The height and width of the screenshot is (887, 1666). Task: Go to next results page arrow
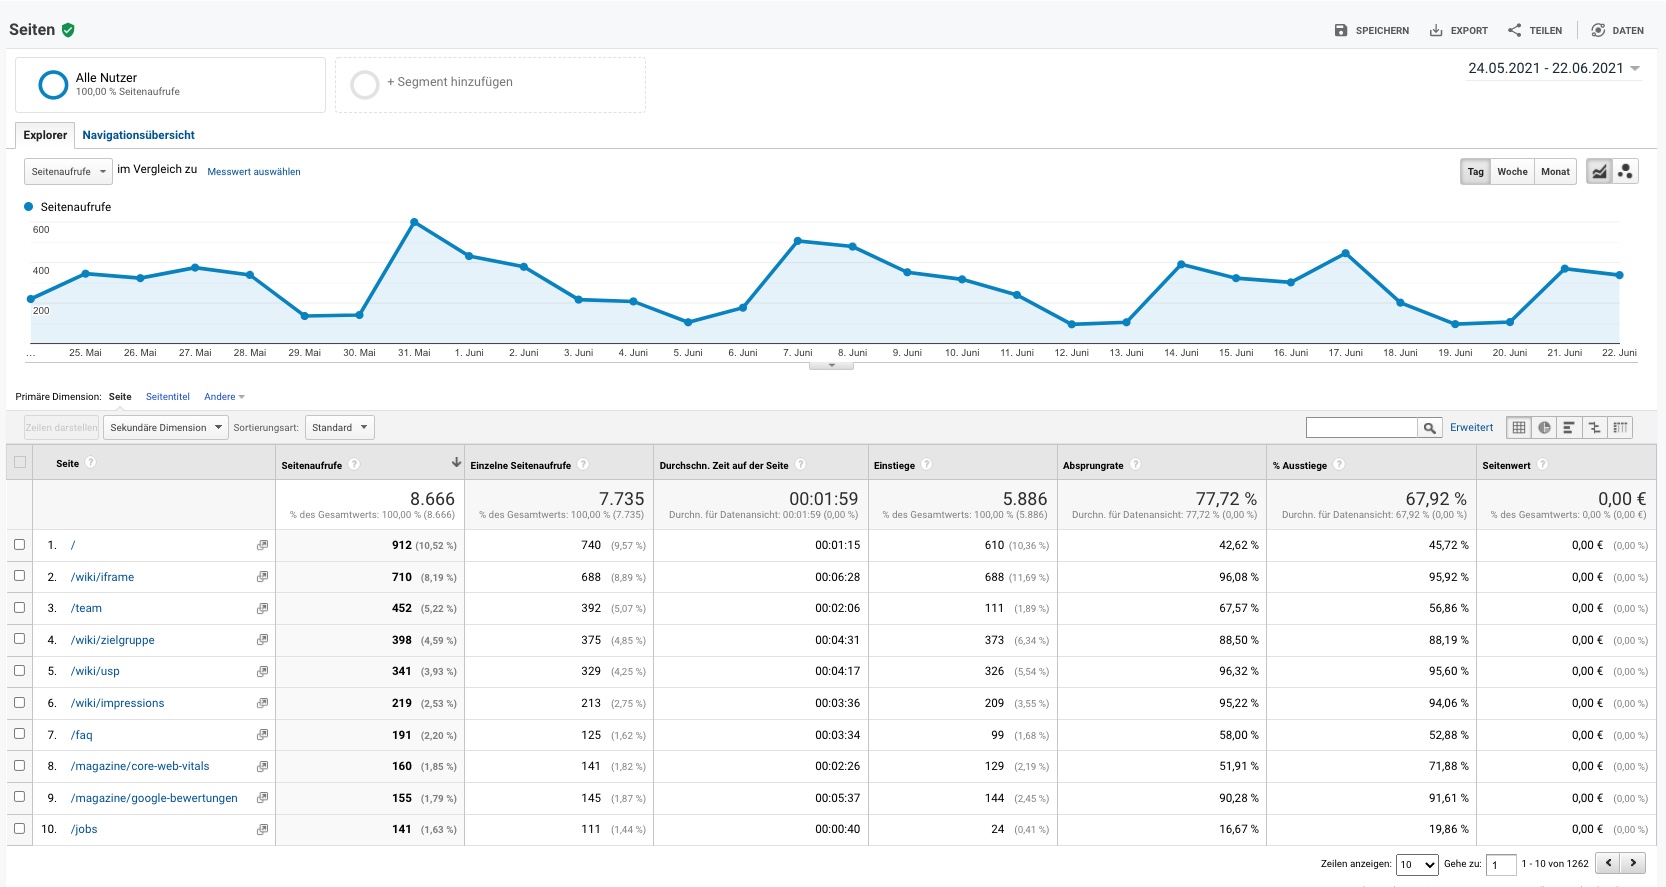point(1634,863)
